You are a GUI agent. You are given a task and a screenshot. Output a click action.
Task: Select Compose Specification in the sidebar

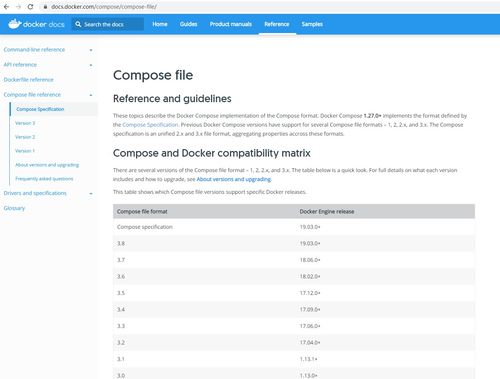[40, 109]
